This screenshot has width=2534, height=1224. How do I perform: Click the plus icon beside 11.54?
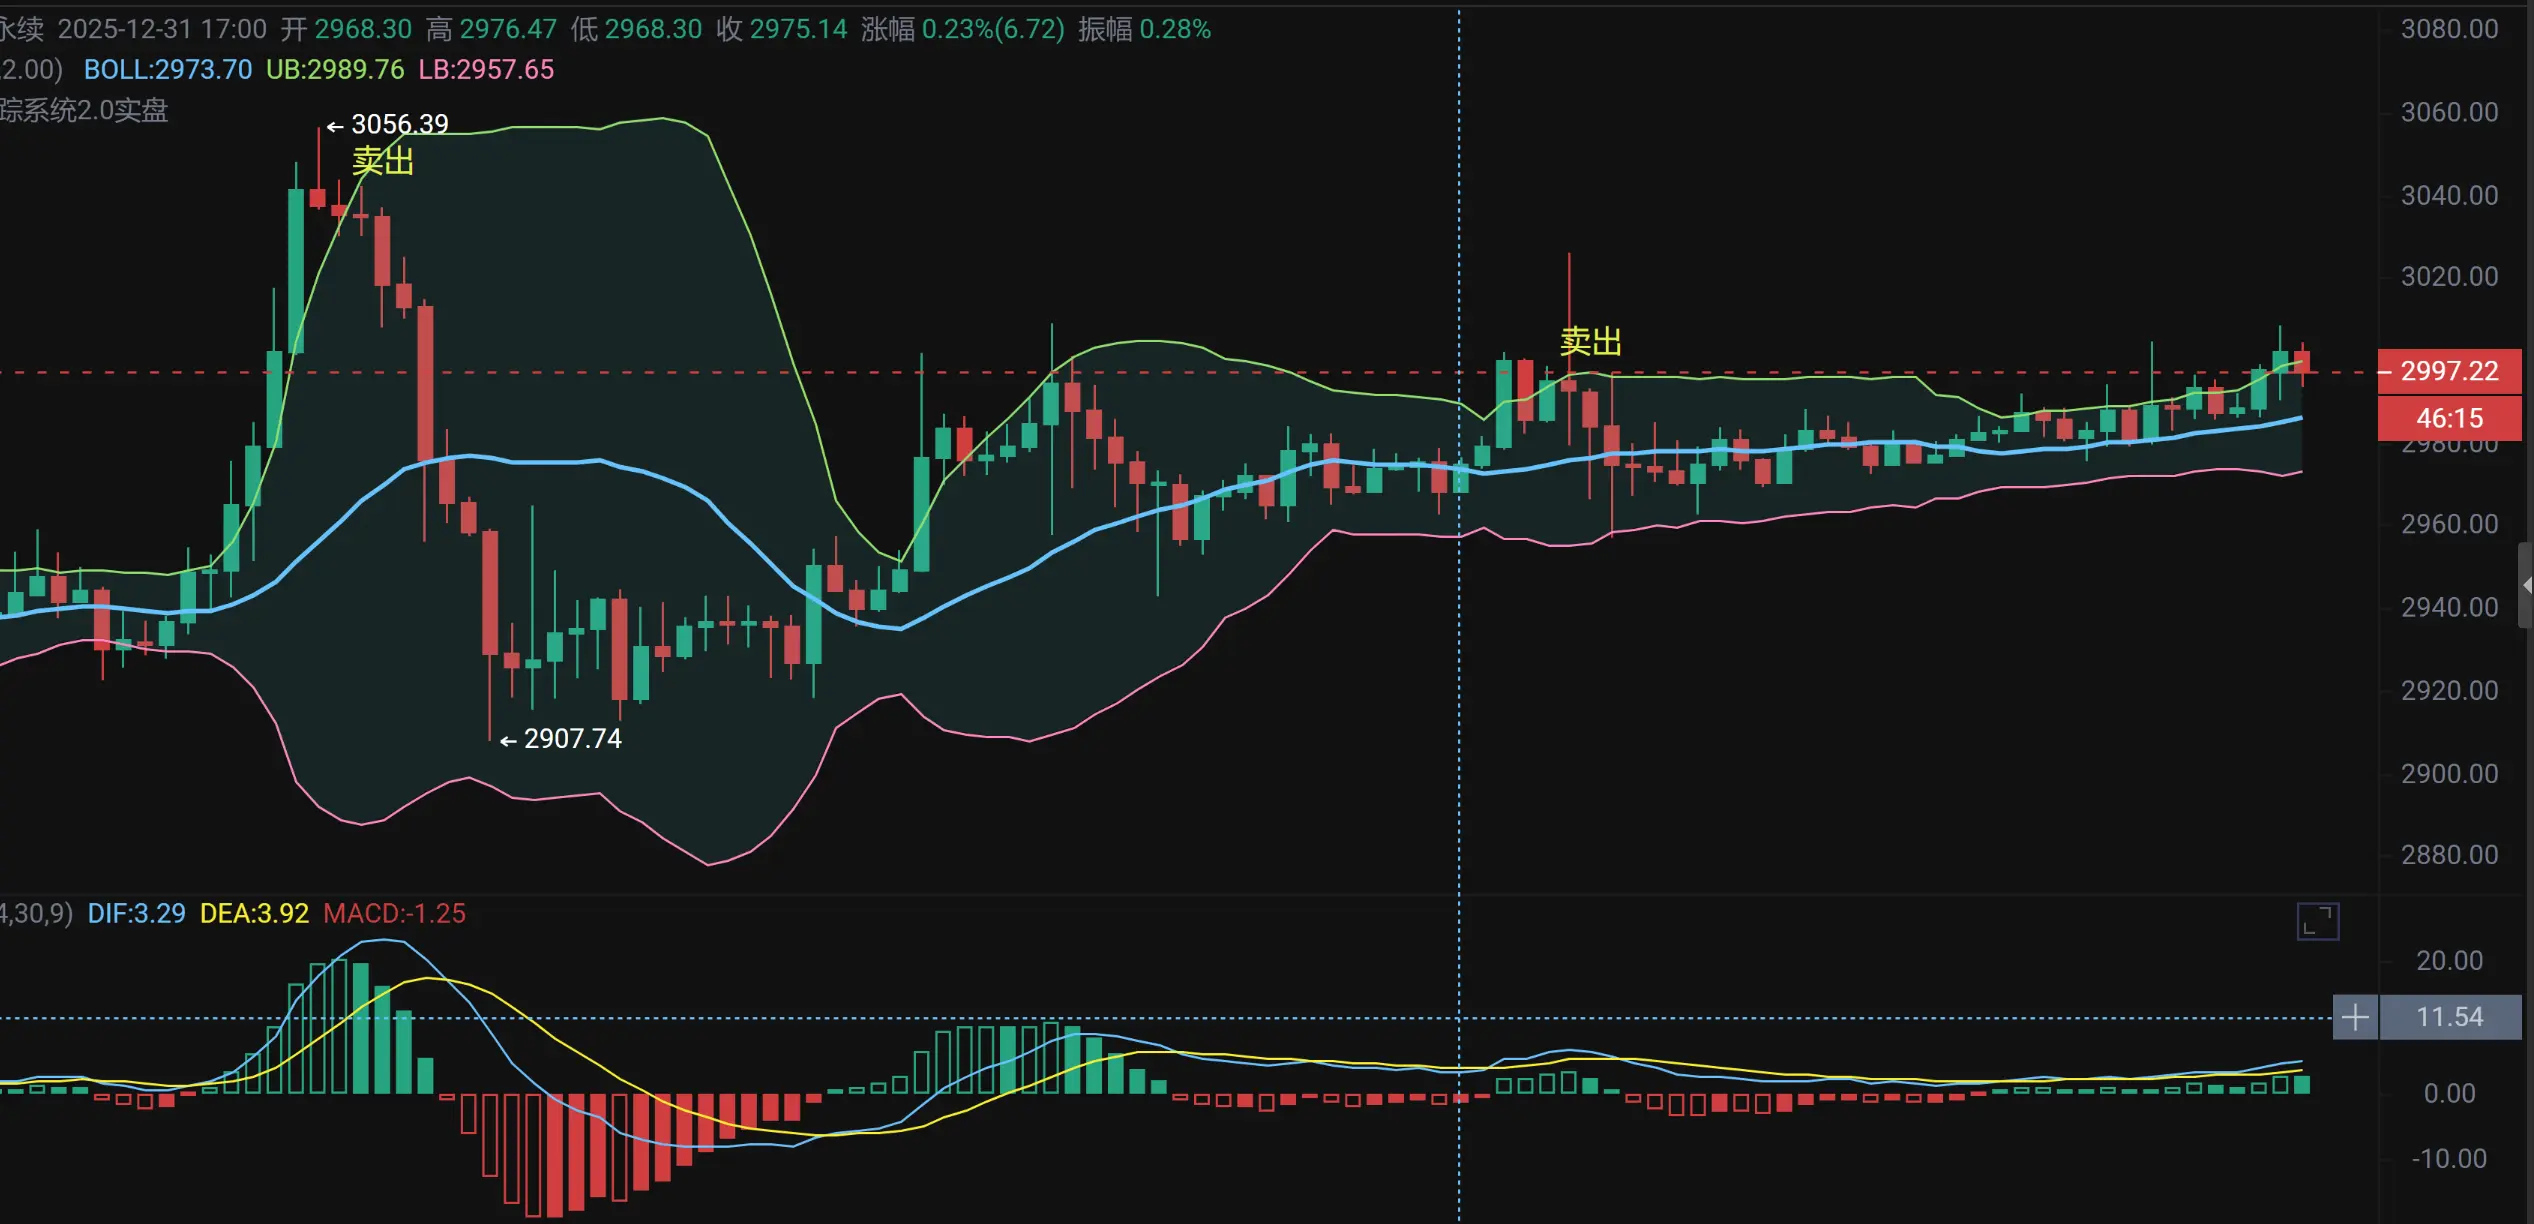pyautogui.click(x=2355, y=1018)
